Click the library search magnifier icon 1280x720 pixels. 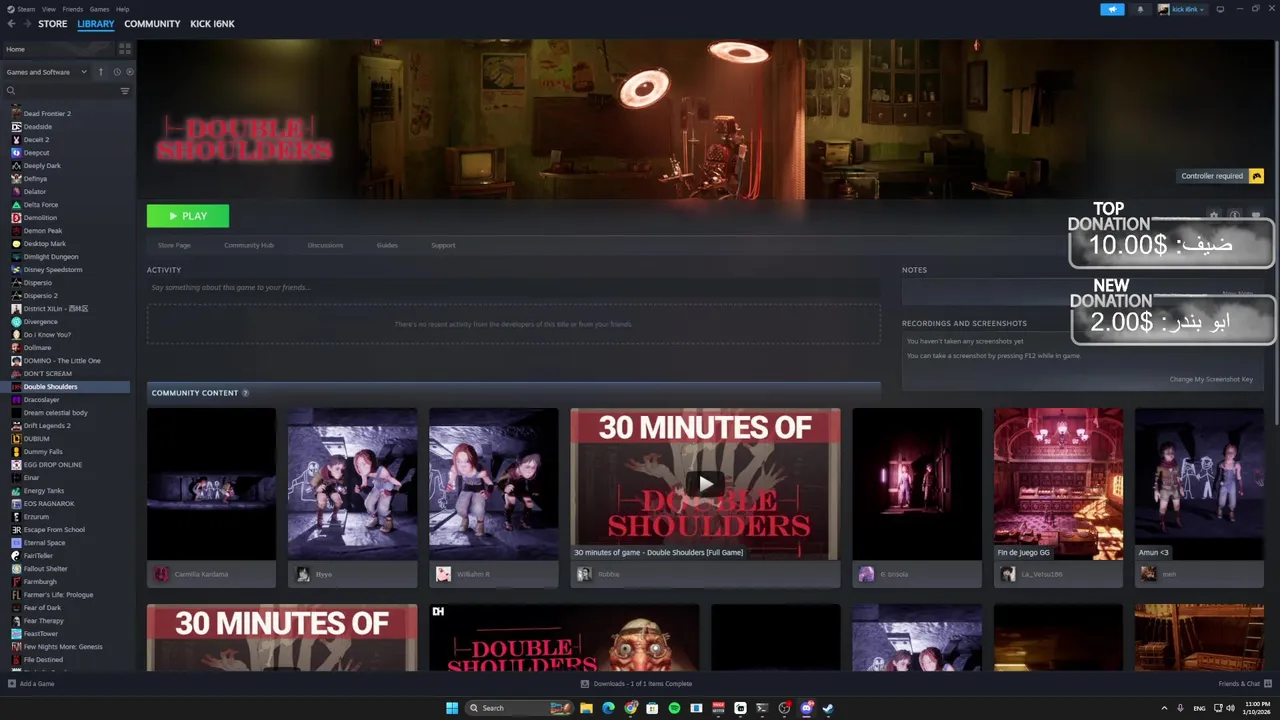pyautogui.click(x=11, y=91)
